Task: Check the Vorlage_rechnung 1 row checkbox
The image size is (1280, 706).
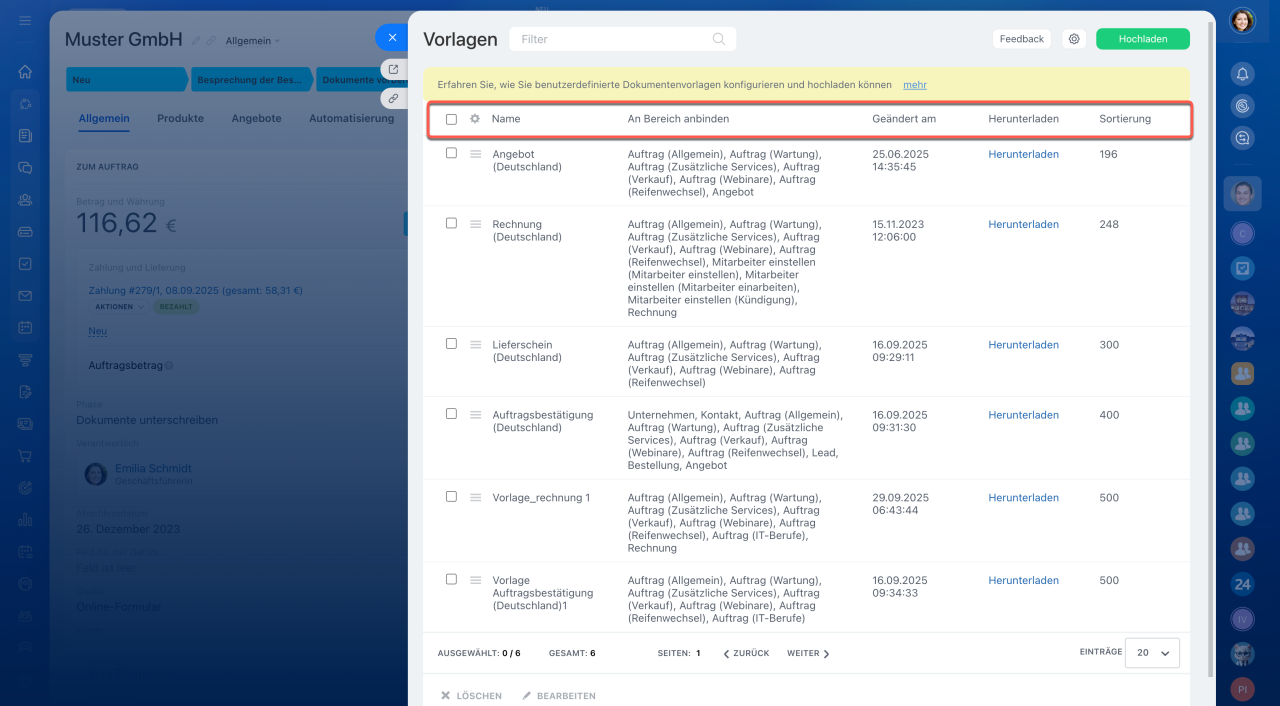Action: [451, 496]
